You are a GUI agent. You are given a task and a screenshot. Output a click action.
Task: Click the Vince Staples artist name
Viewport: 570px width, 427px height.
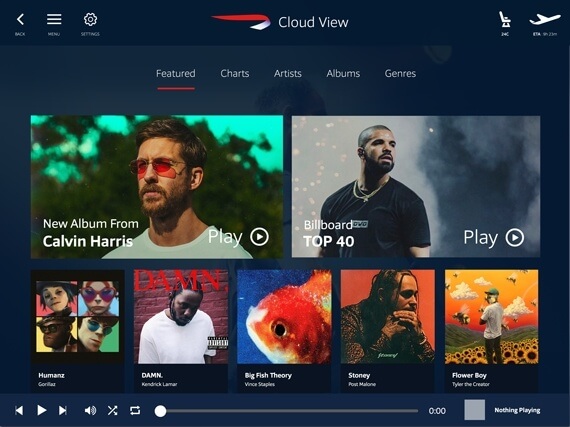tap(260, 384)
